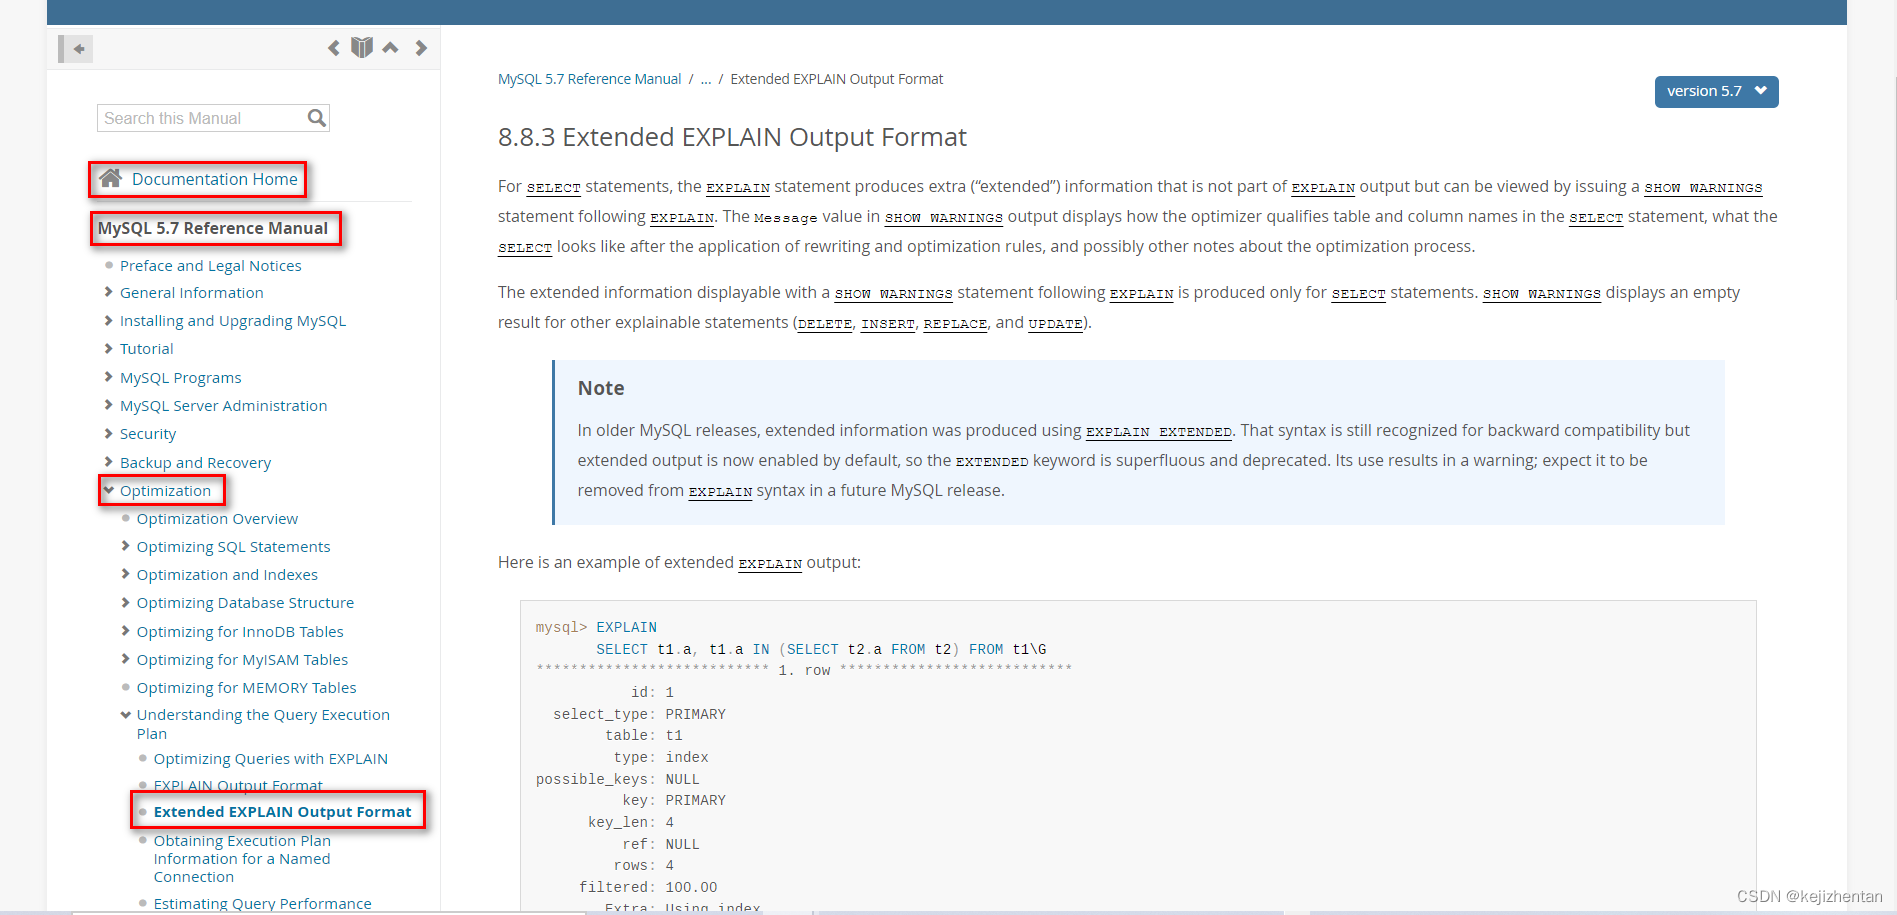Expand Security chevron
The image size is (1897, 915).
click(108, 433)
